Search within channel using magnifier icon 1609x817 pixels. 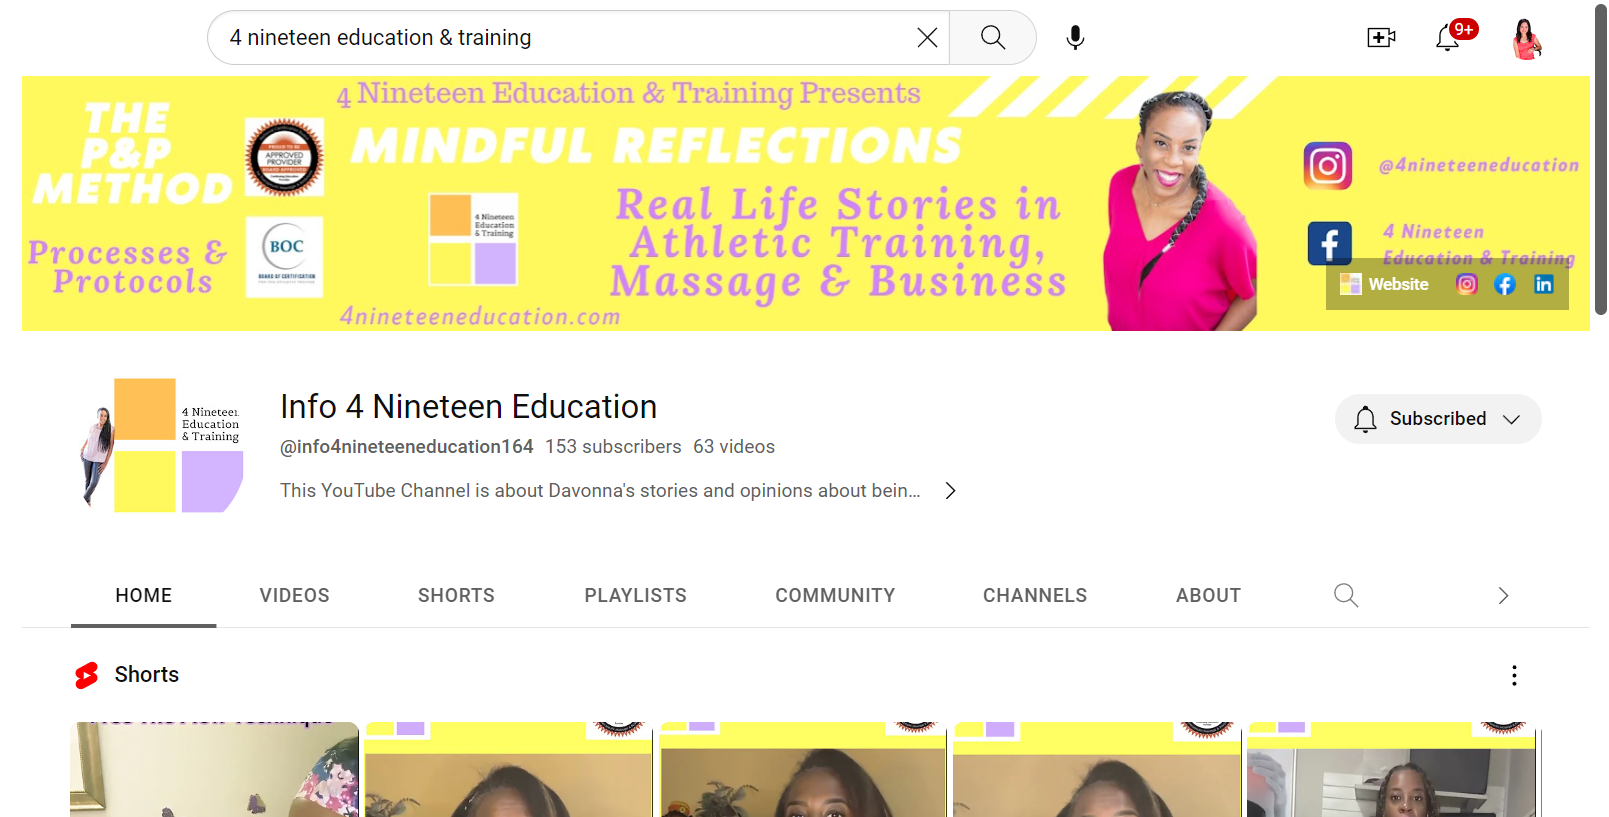(x=1346, y=596)
